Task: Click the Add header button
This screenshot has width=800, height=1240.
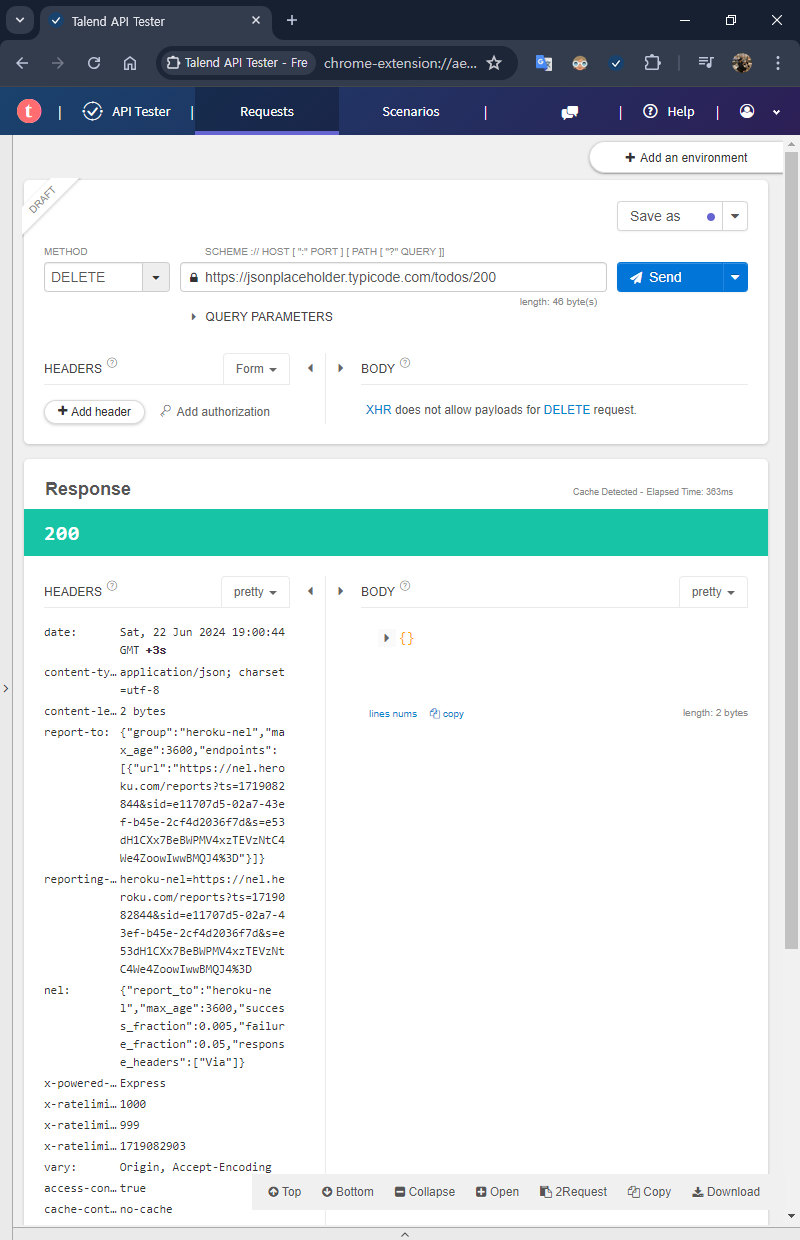Action: [x=94, y=411]
